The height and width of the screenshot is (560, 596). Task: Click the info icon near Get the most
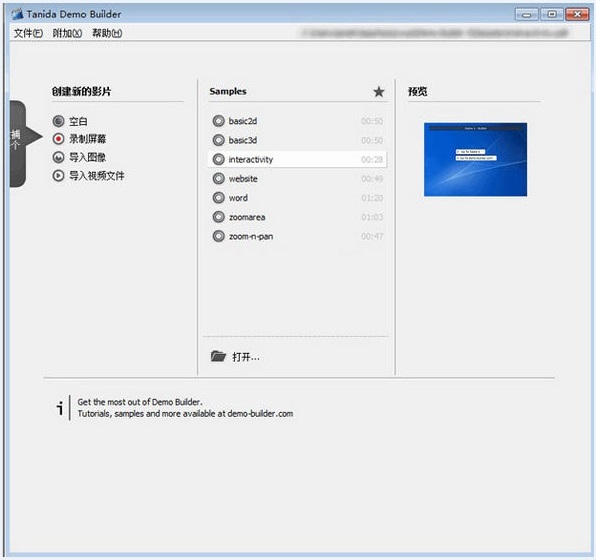click(60, 408)
